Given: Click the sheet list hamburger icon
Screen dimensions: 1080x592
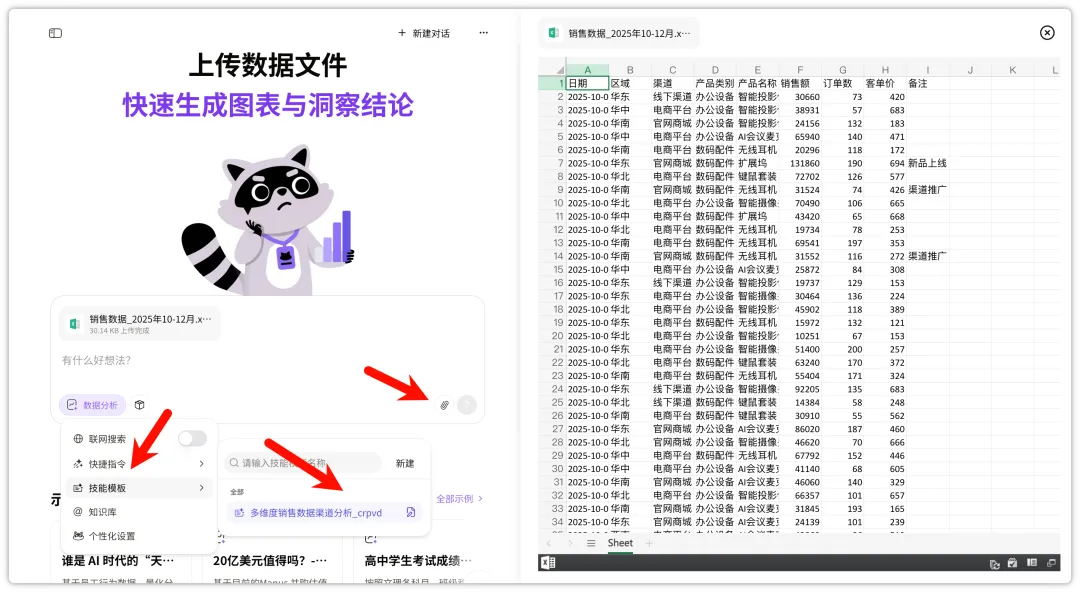Looking at the screenshot, I should [x=590, y=543].
